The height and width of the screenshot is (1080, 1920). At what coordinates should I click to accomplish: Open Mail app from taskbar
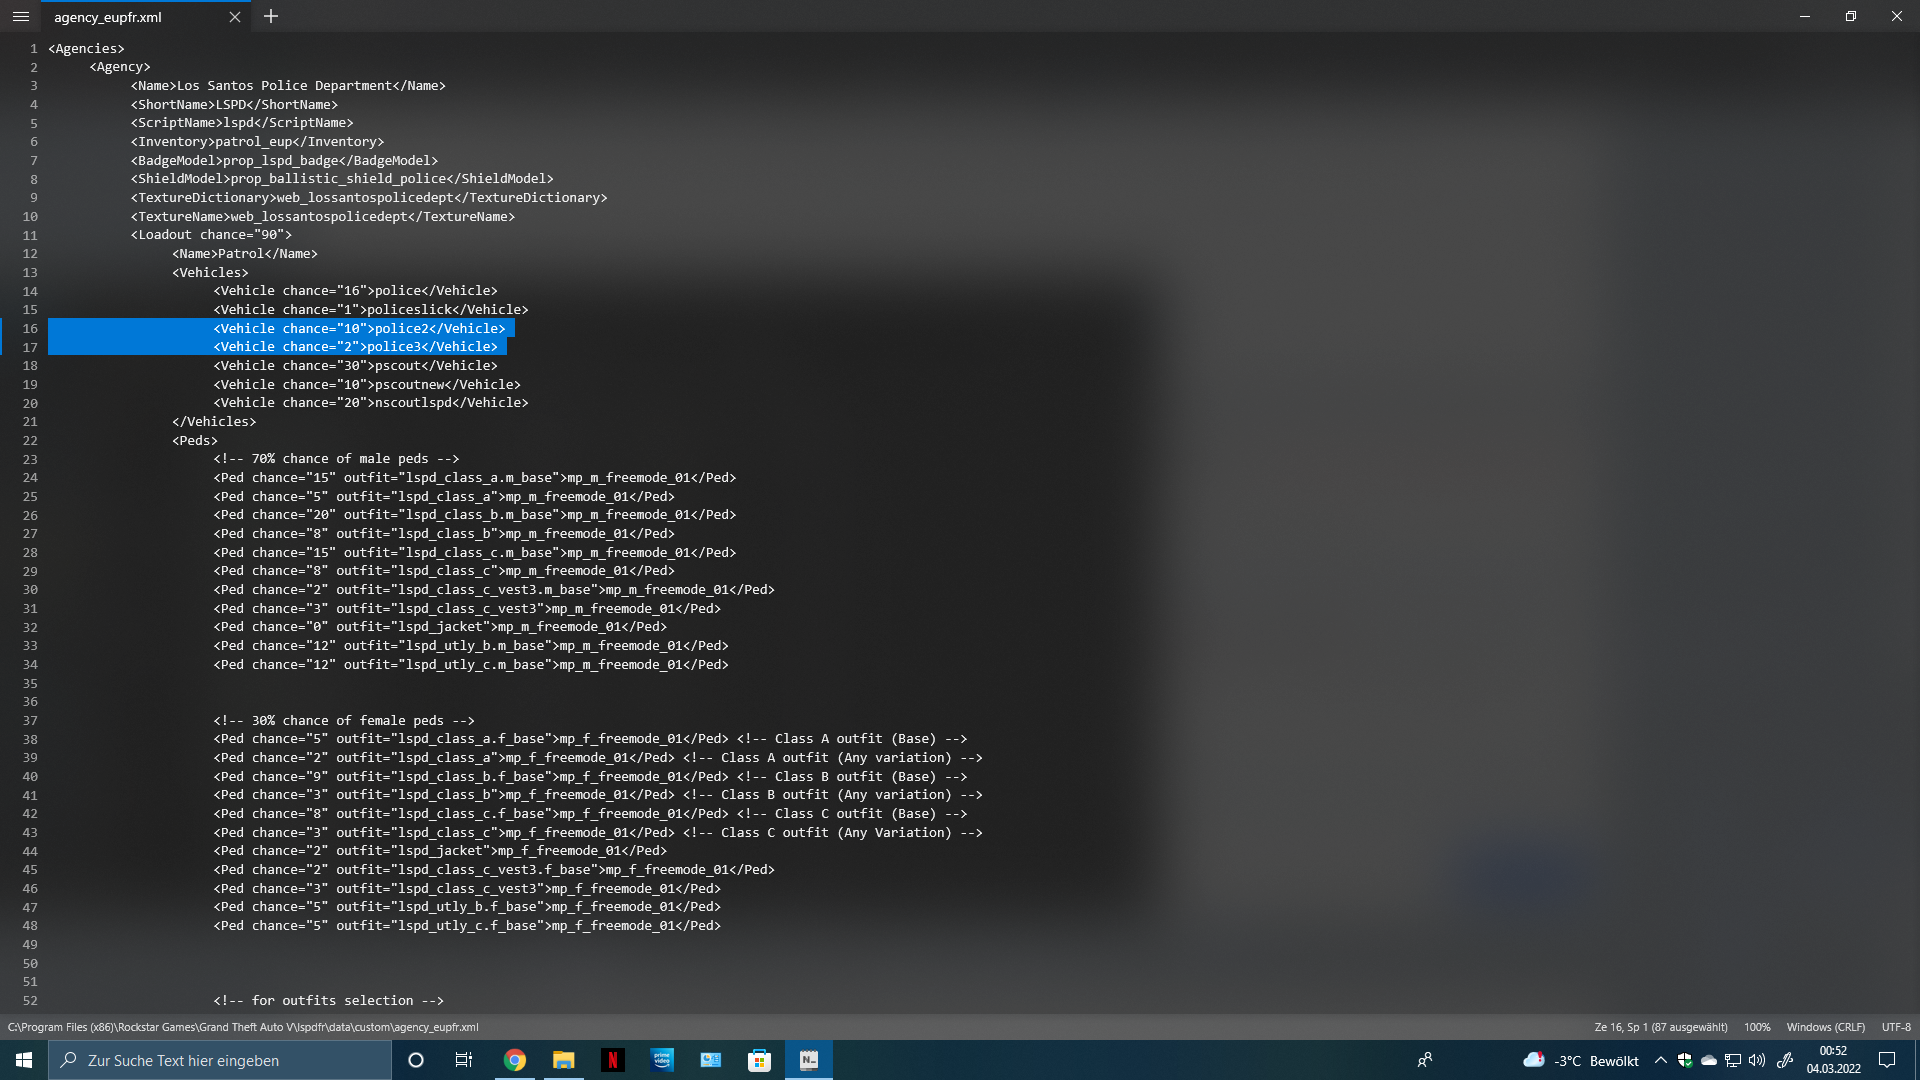pyautogui.click(x=711, y=1060)
